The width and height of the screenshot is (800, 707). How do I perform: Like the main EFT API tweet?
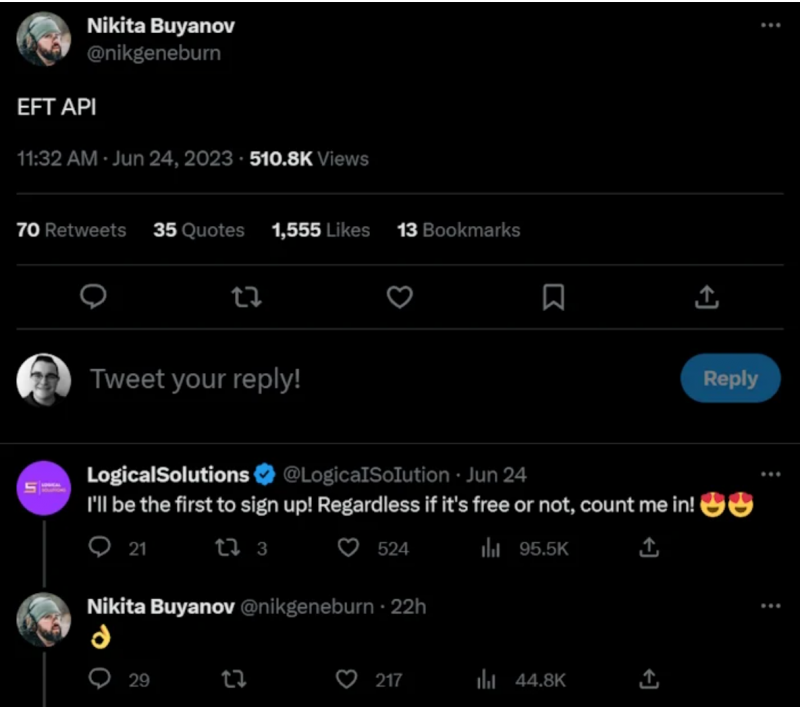point(400,297)
